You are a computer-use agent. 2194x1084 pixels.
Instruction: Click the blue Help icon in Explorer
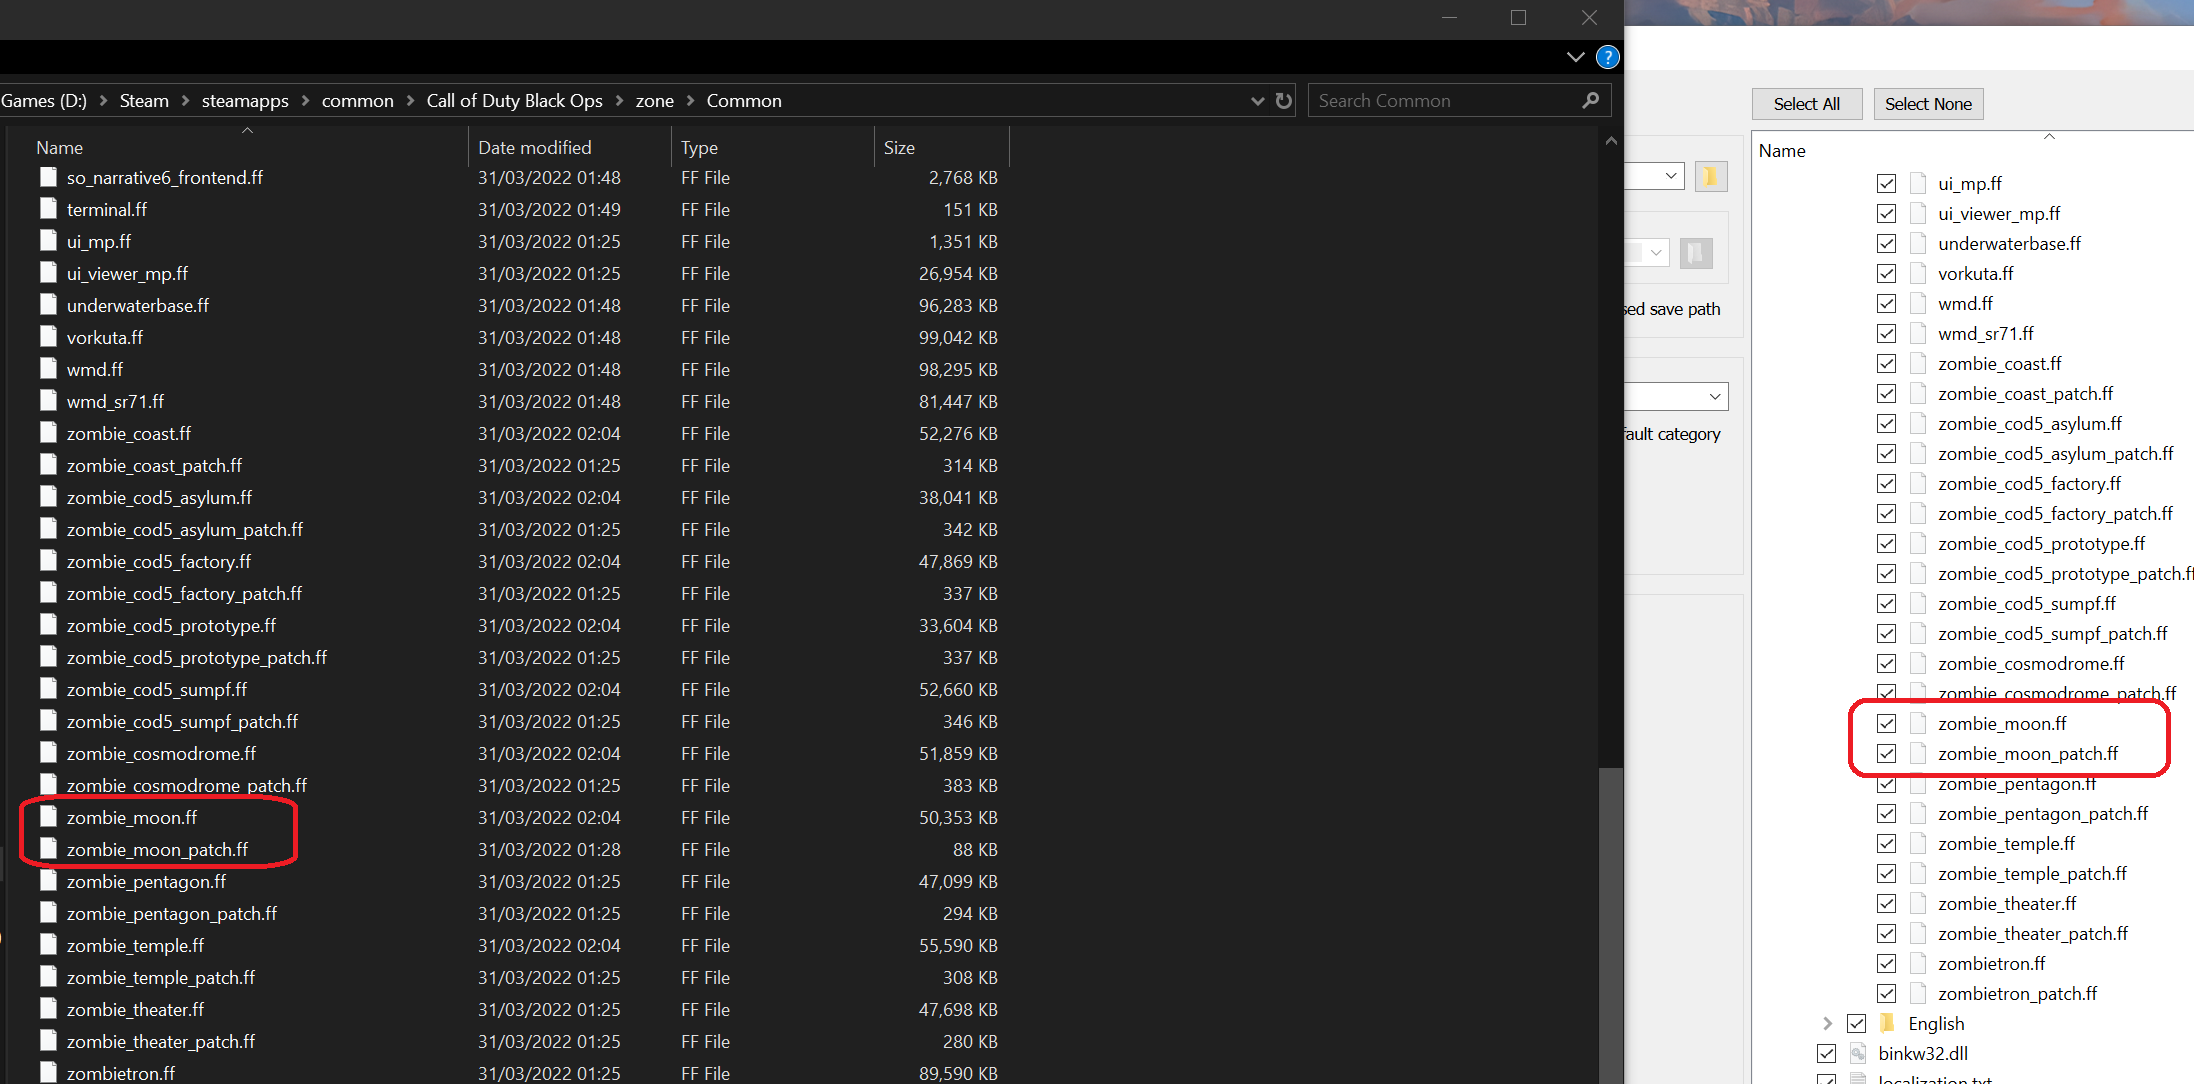tap(1607, 57)
